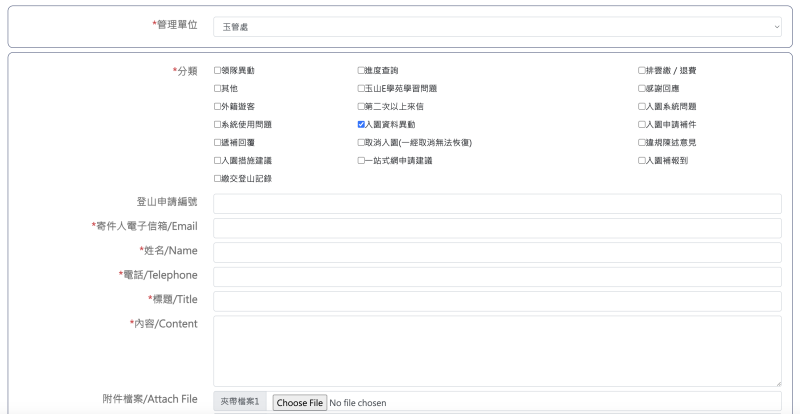Enable the 繳交登山記錄 checkbox

click(218, 178)
